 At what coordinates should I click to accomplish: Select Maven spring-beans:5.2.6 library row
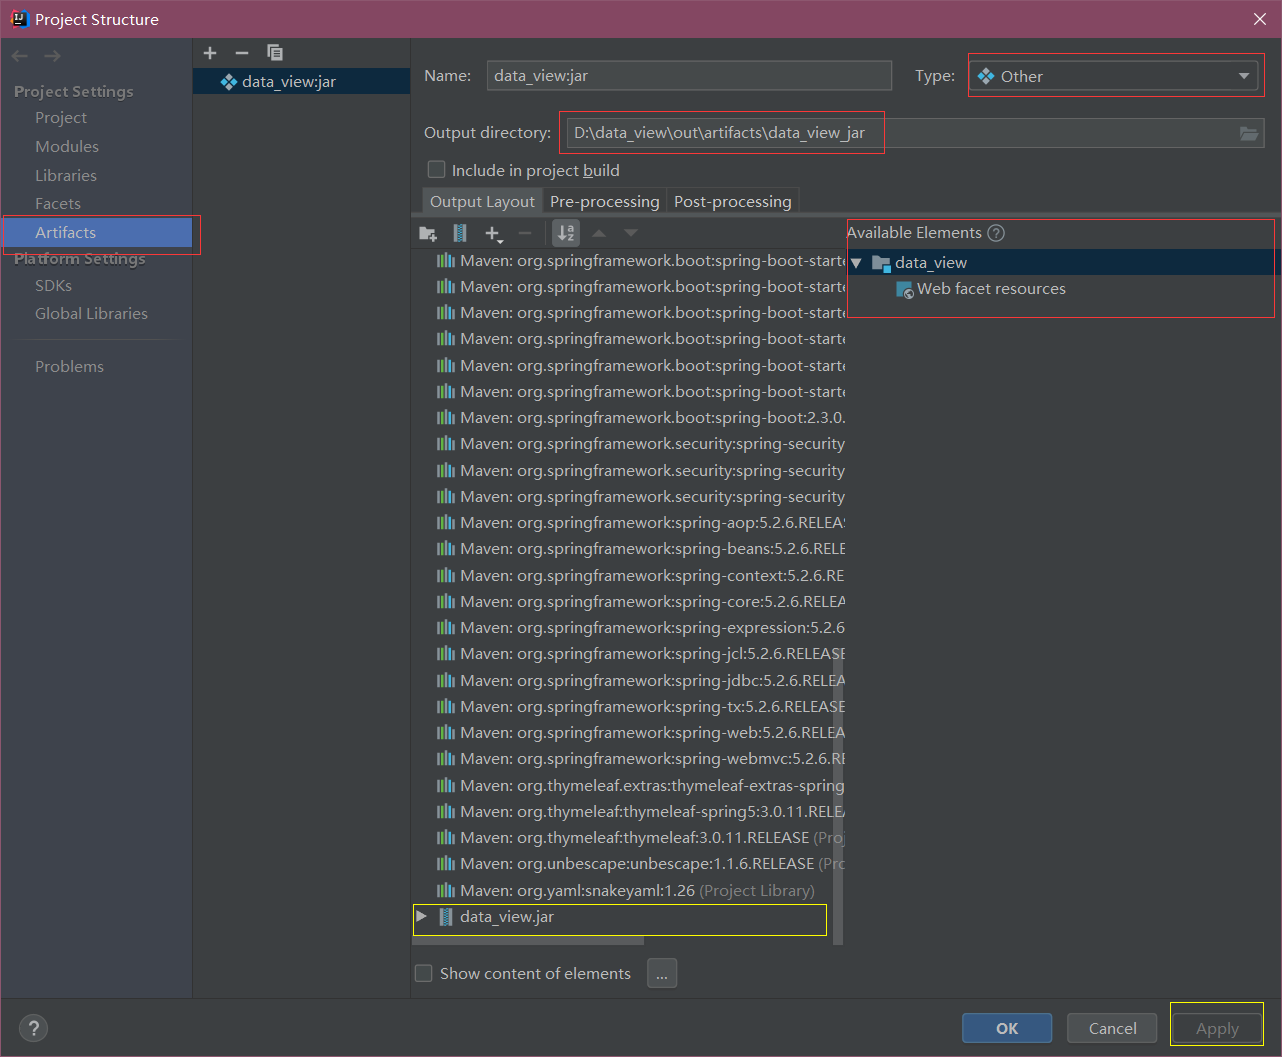[x=640, y=549]
